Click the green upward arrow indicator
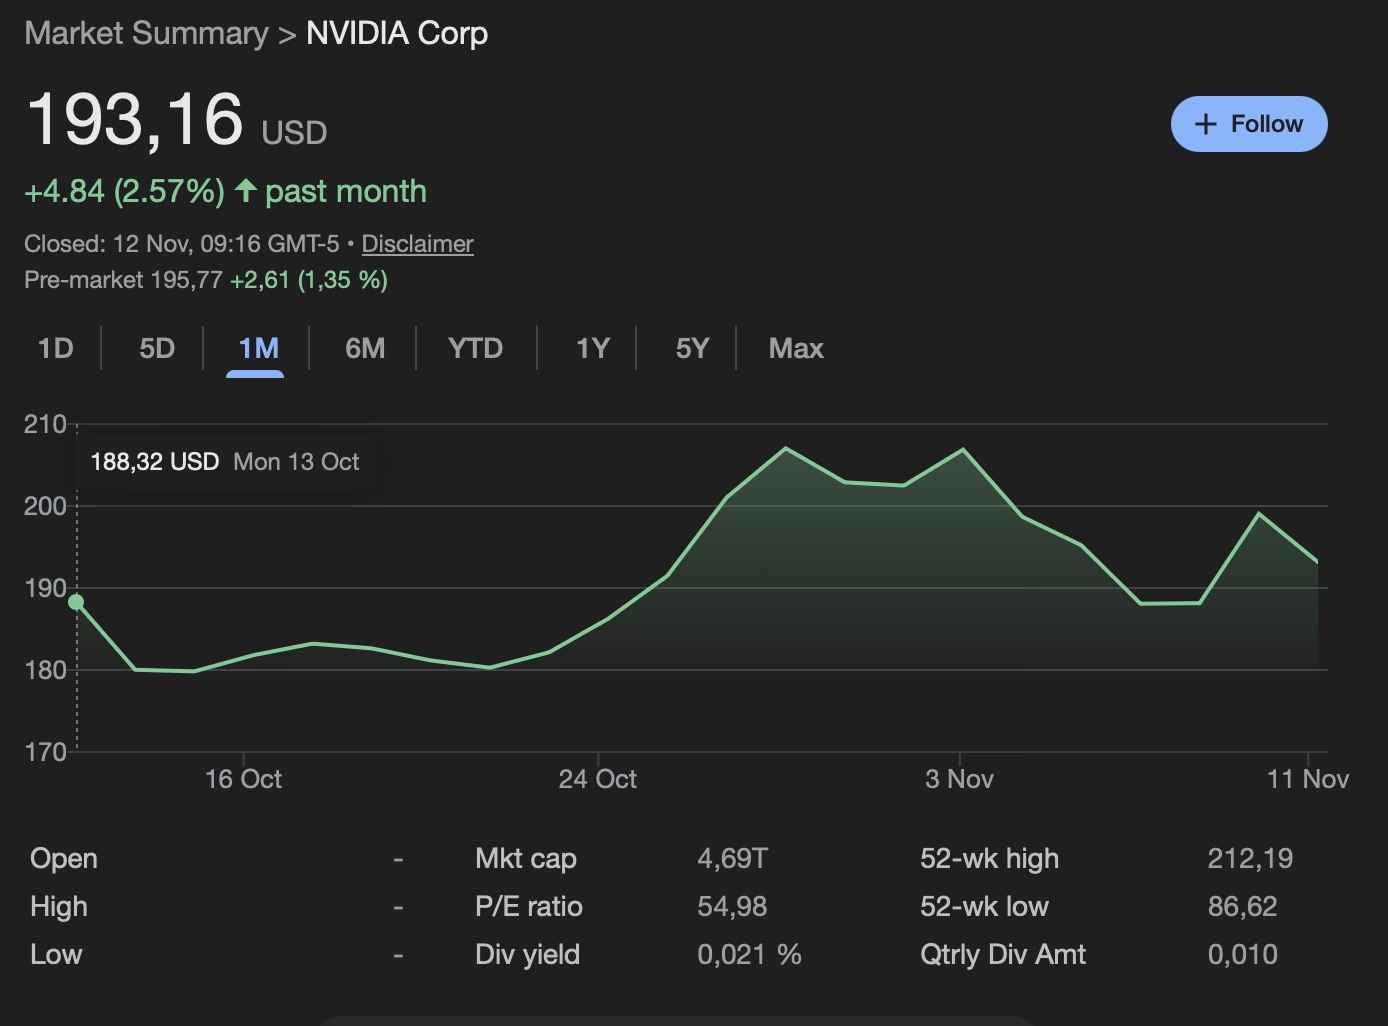The image size is (1388, 1026). tap(247, 191)
